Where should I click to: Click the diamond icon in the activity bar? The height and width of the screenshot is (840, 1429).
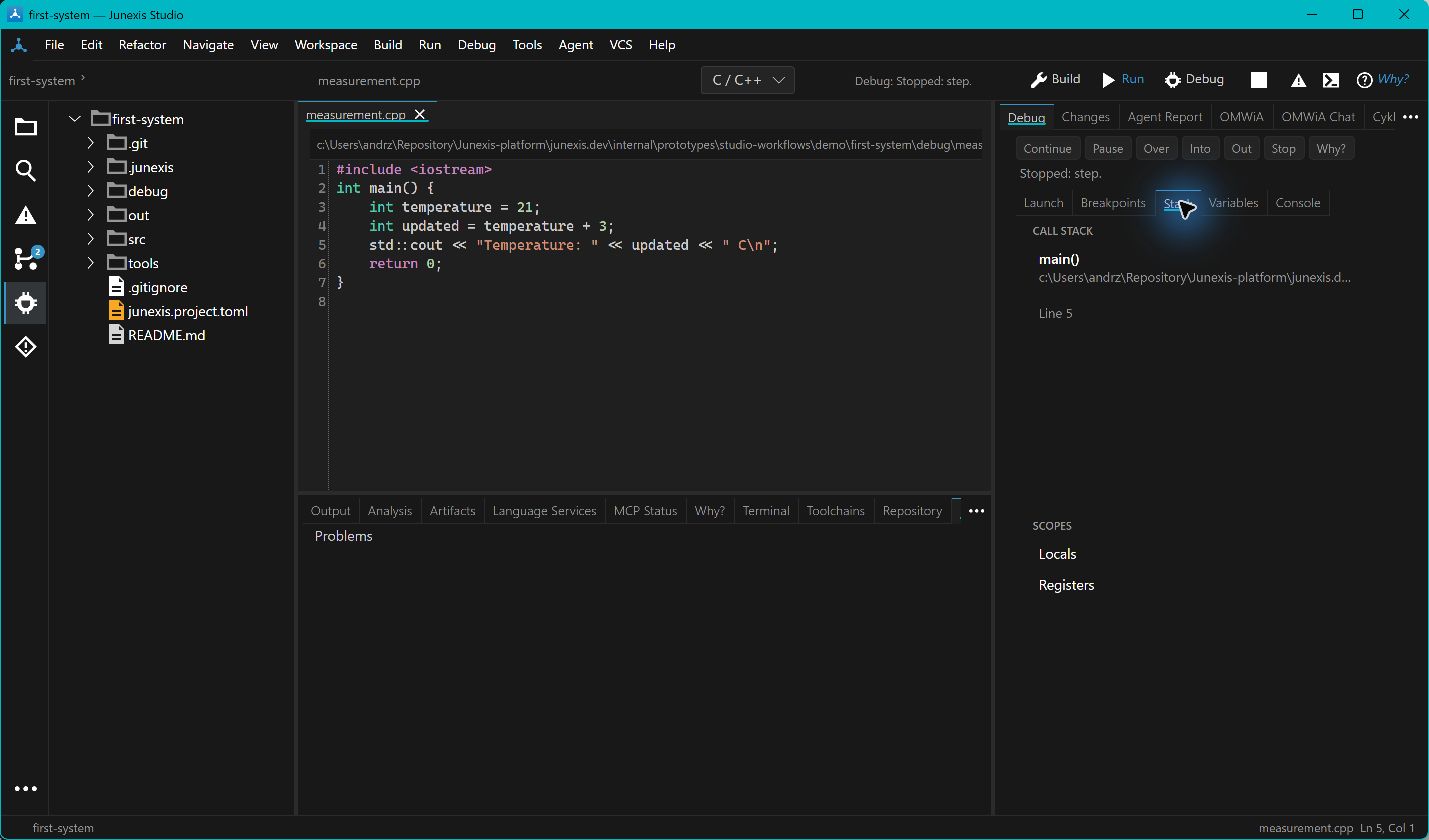click(26, 347)
